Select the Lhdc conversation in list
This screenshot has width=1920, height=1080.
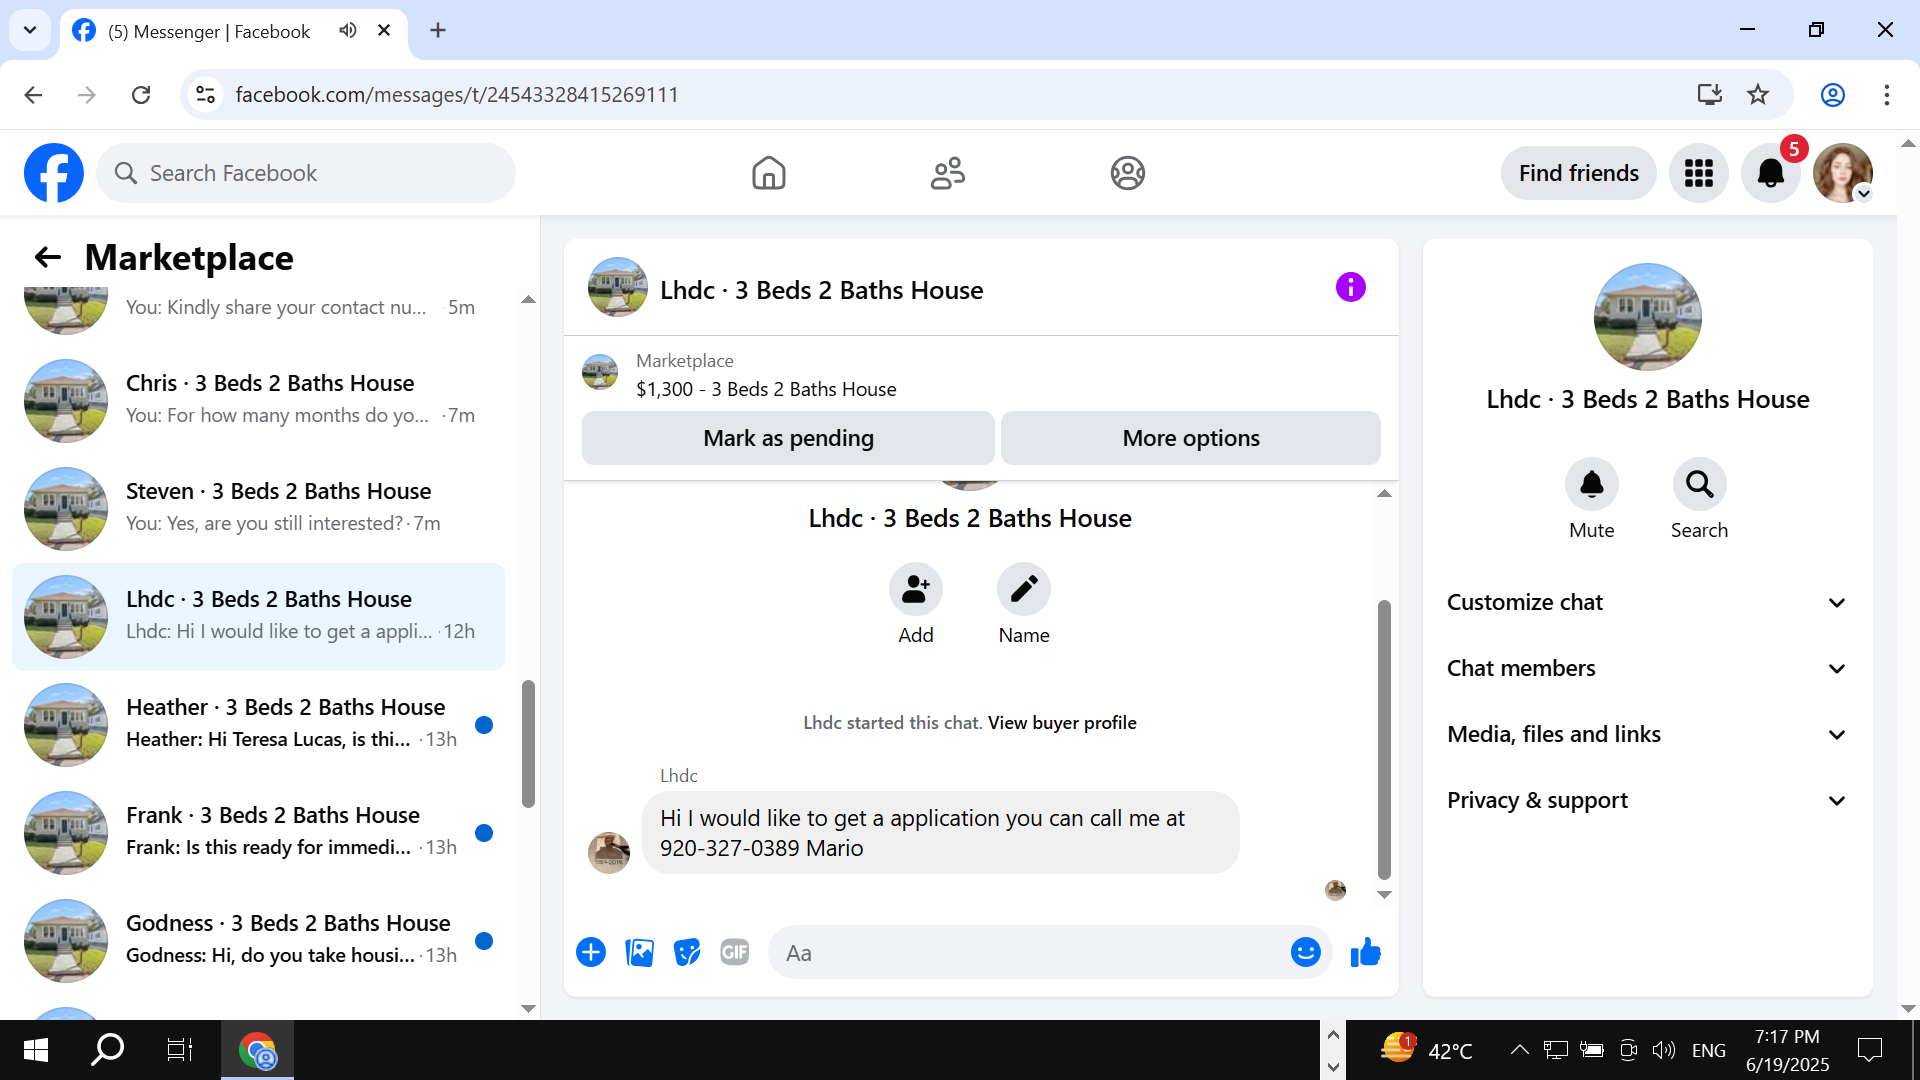coord(258,616)
